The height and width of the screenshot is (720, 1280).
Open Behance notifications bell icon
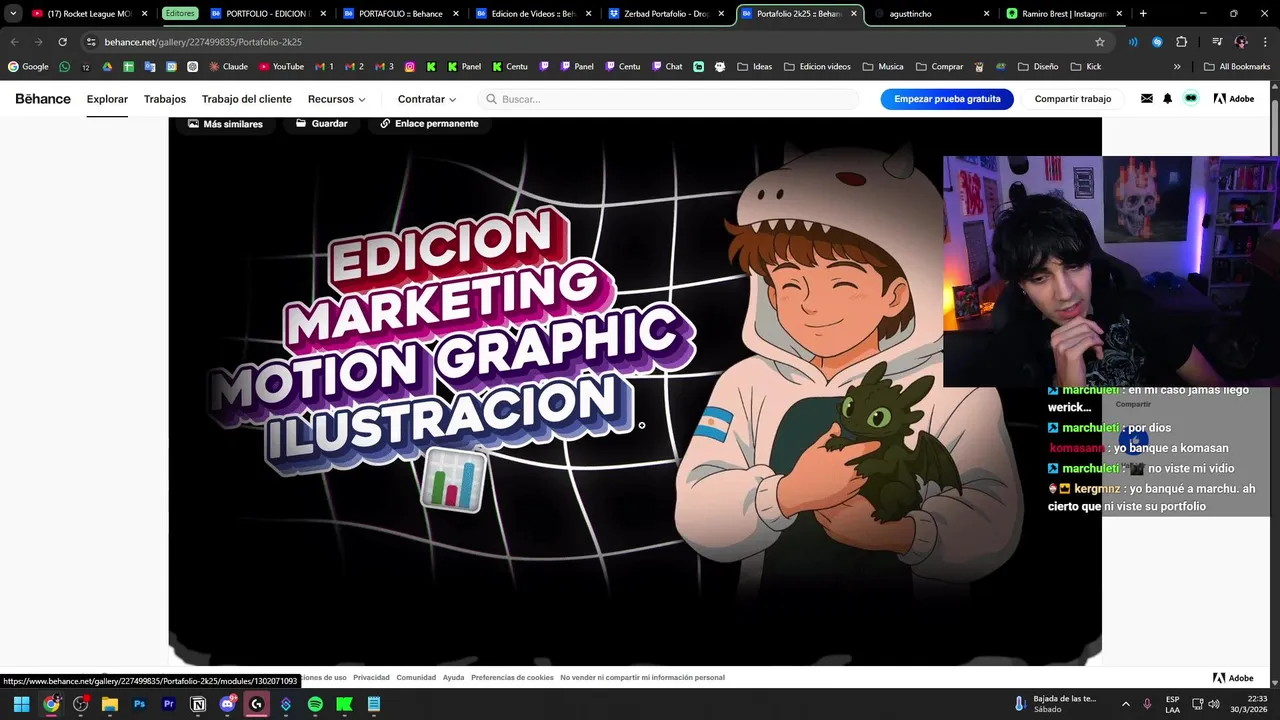pos(1167,99)
